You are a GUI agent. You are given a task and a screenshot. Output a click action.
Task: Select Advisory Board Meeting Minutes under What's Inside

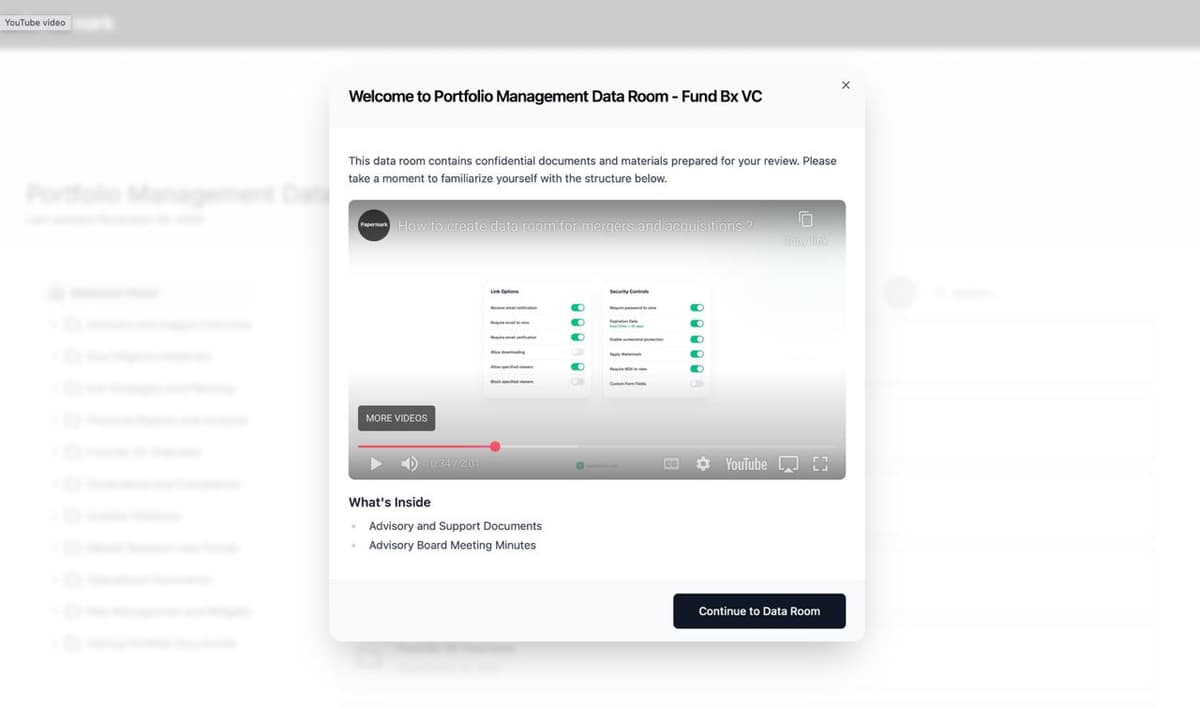[452, 545]
